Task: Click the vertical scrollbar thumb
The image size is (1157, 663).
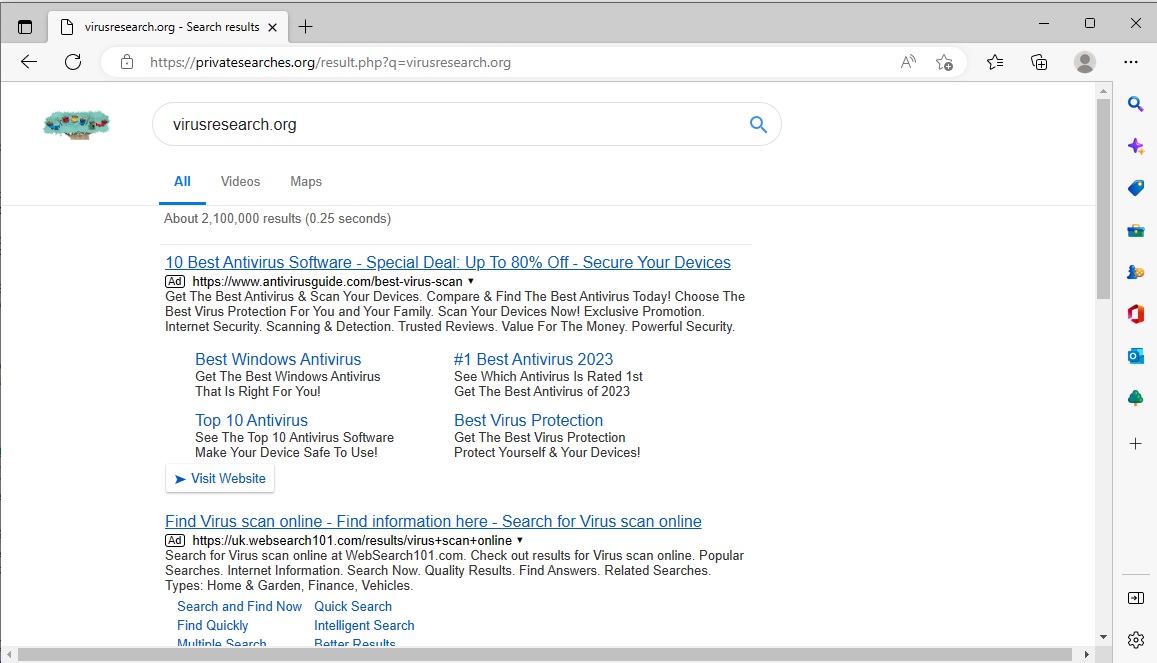Action: 1103,199
